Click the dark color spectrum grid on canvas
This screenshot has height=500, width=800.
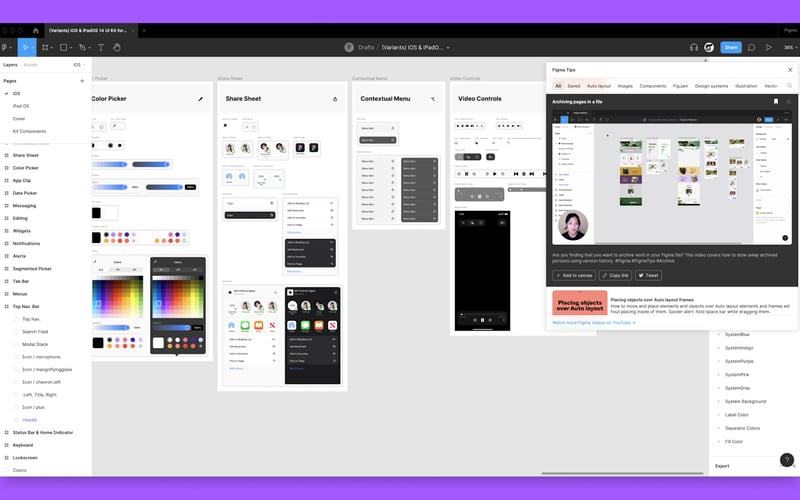178,296
